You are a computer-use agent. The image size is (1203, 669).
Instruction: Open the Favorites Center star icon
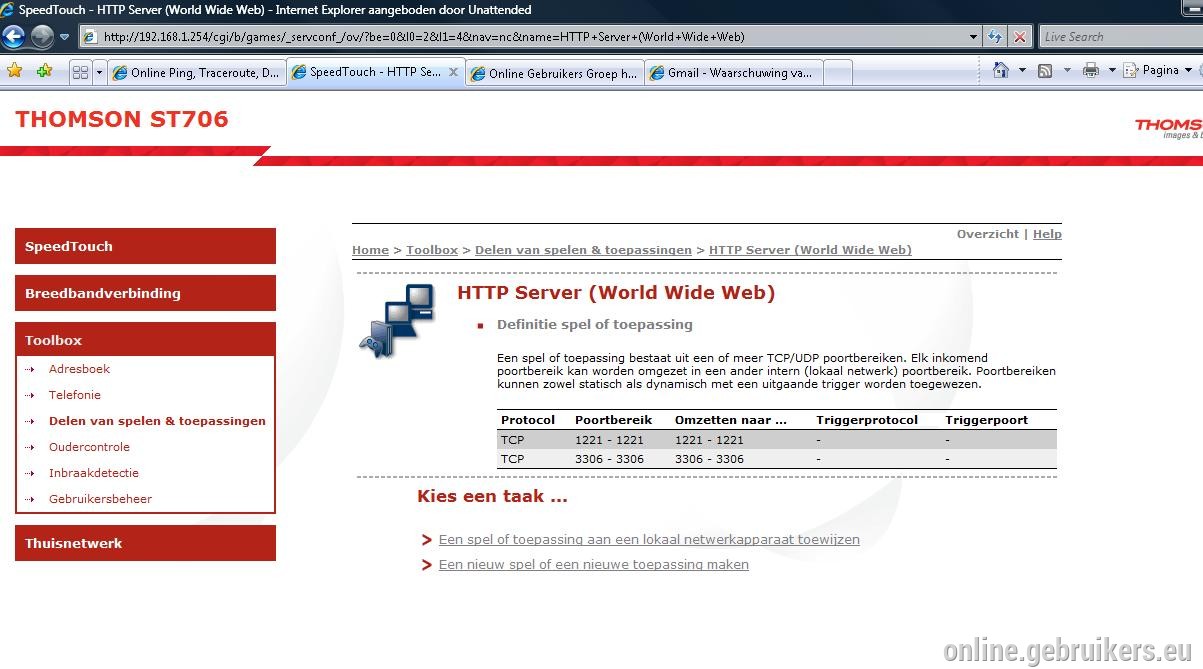click(x=14, y=71)
